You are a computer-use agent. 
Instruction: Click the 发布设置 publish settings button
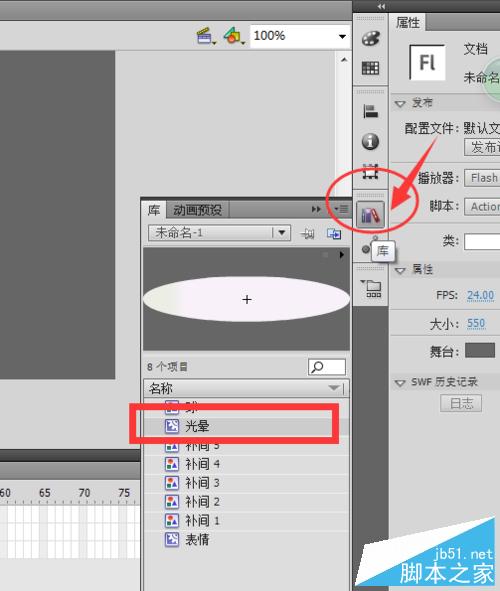tap(482, 147)
